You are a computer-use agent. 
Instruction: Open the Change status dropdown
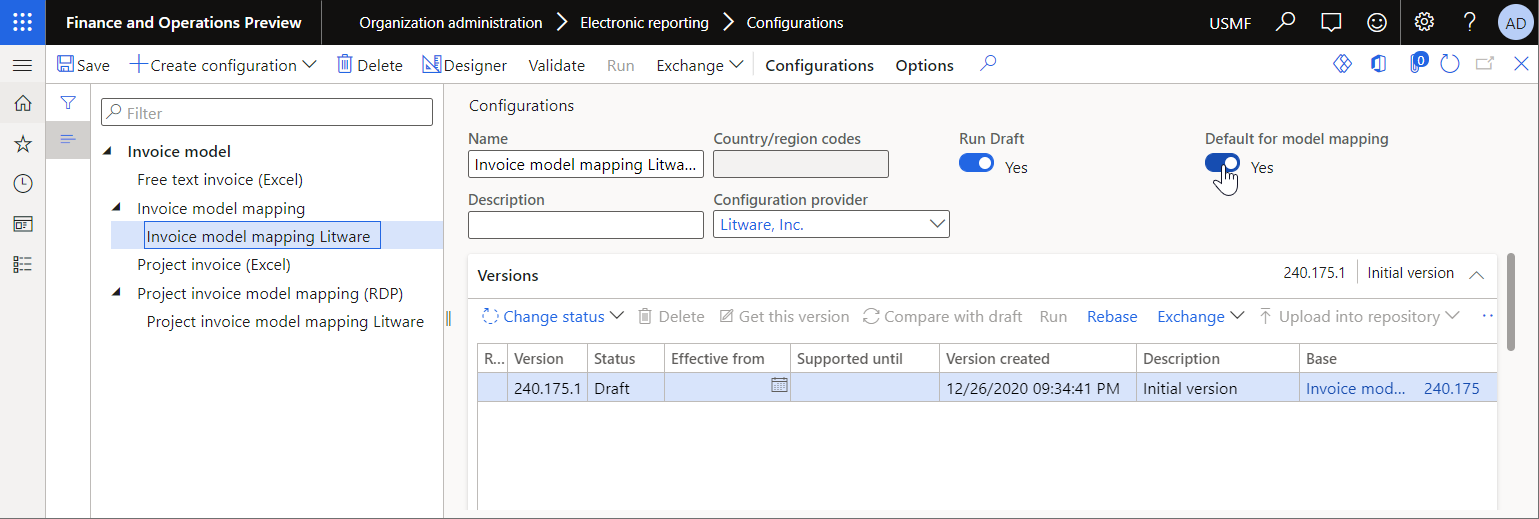(x=552, y=316)
